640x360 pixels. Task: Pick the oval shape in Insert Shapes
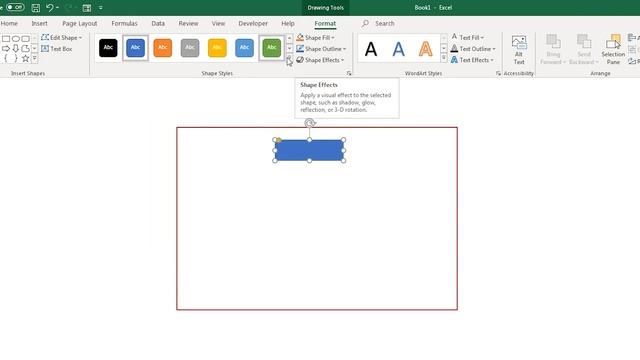pyautogui.click(x=16, y=39)
